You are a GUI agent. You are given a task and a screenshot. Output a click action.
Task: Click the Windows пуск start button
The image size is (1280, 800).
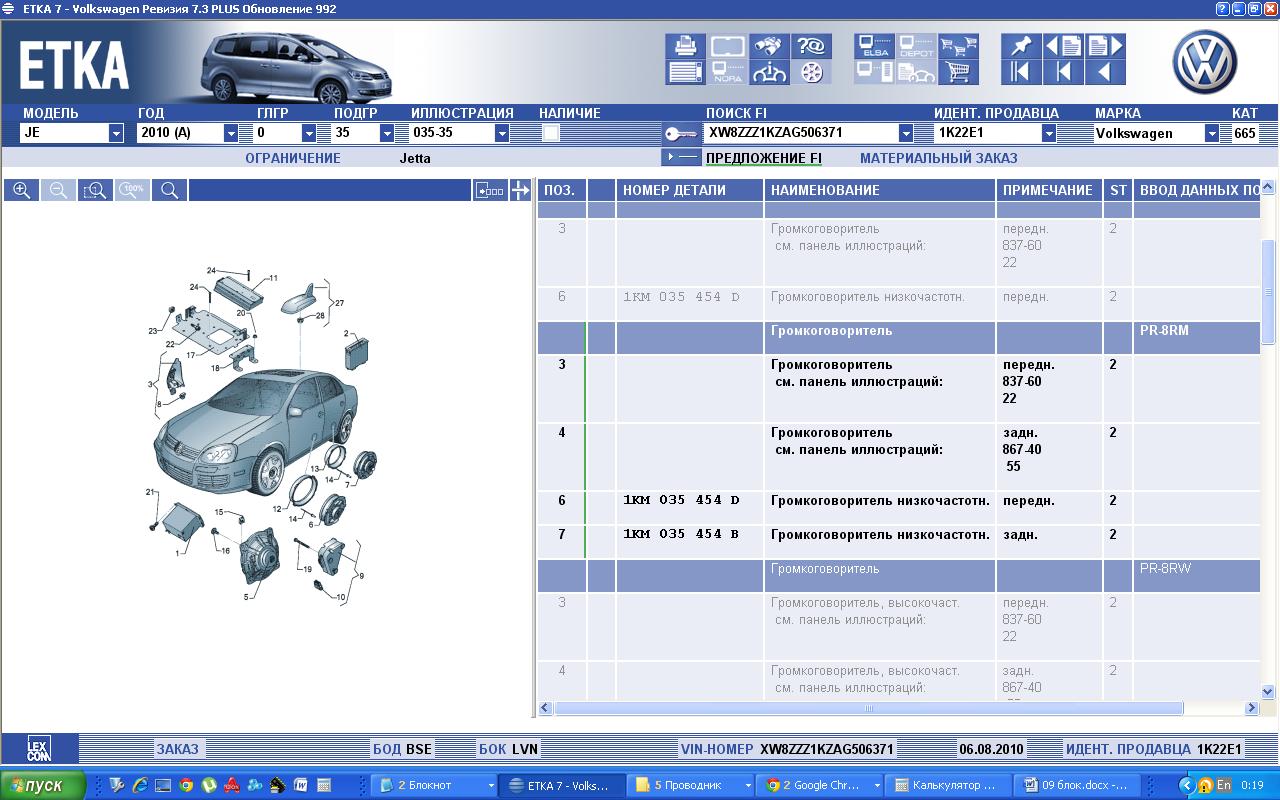coord(43,786)
